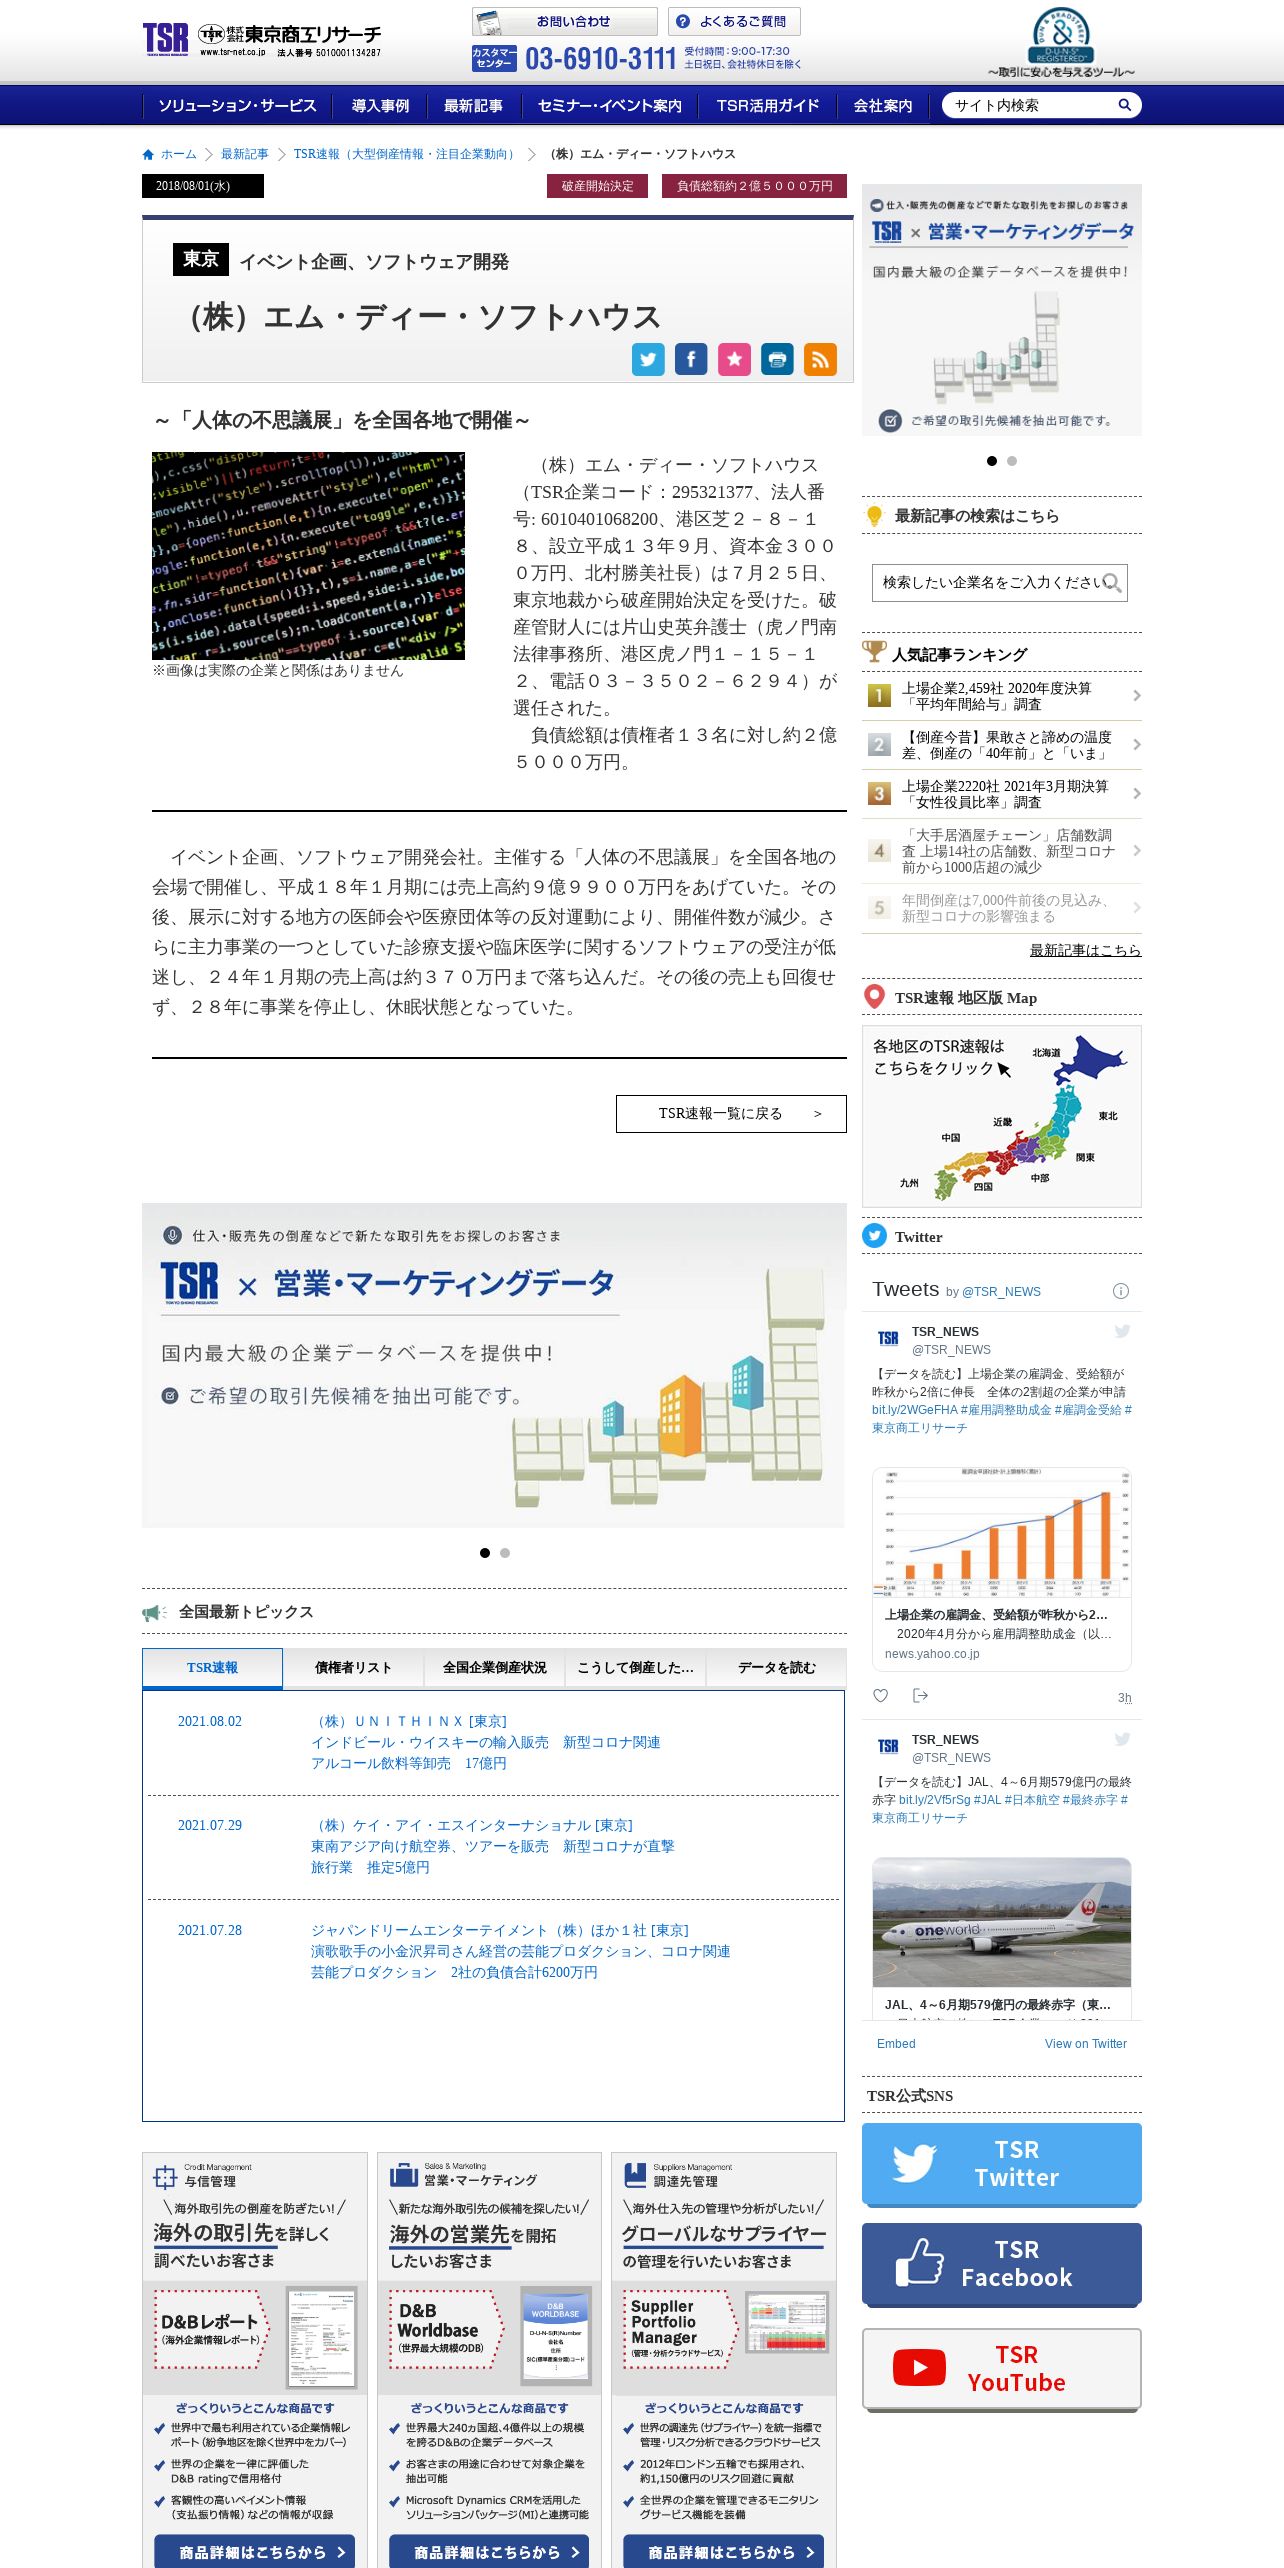This screenshot has width=1284, height=2568.
Task: Click the Twitter widget header bird icon
Action: point(874,1236)
